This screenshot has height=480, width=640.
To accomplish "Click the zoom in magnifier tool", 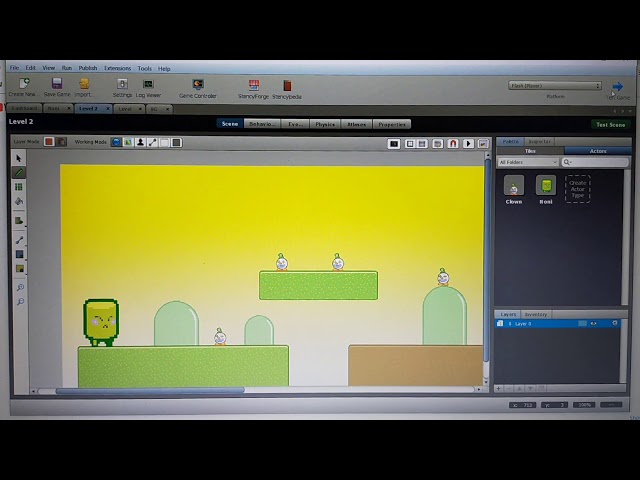I will pyautogui.click(x=20, y=287).
